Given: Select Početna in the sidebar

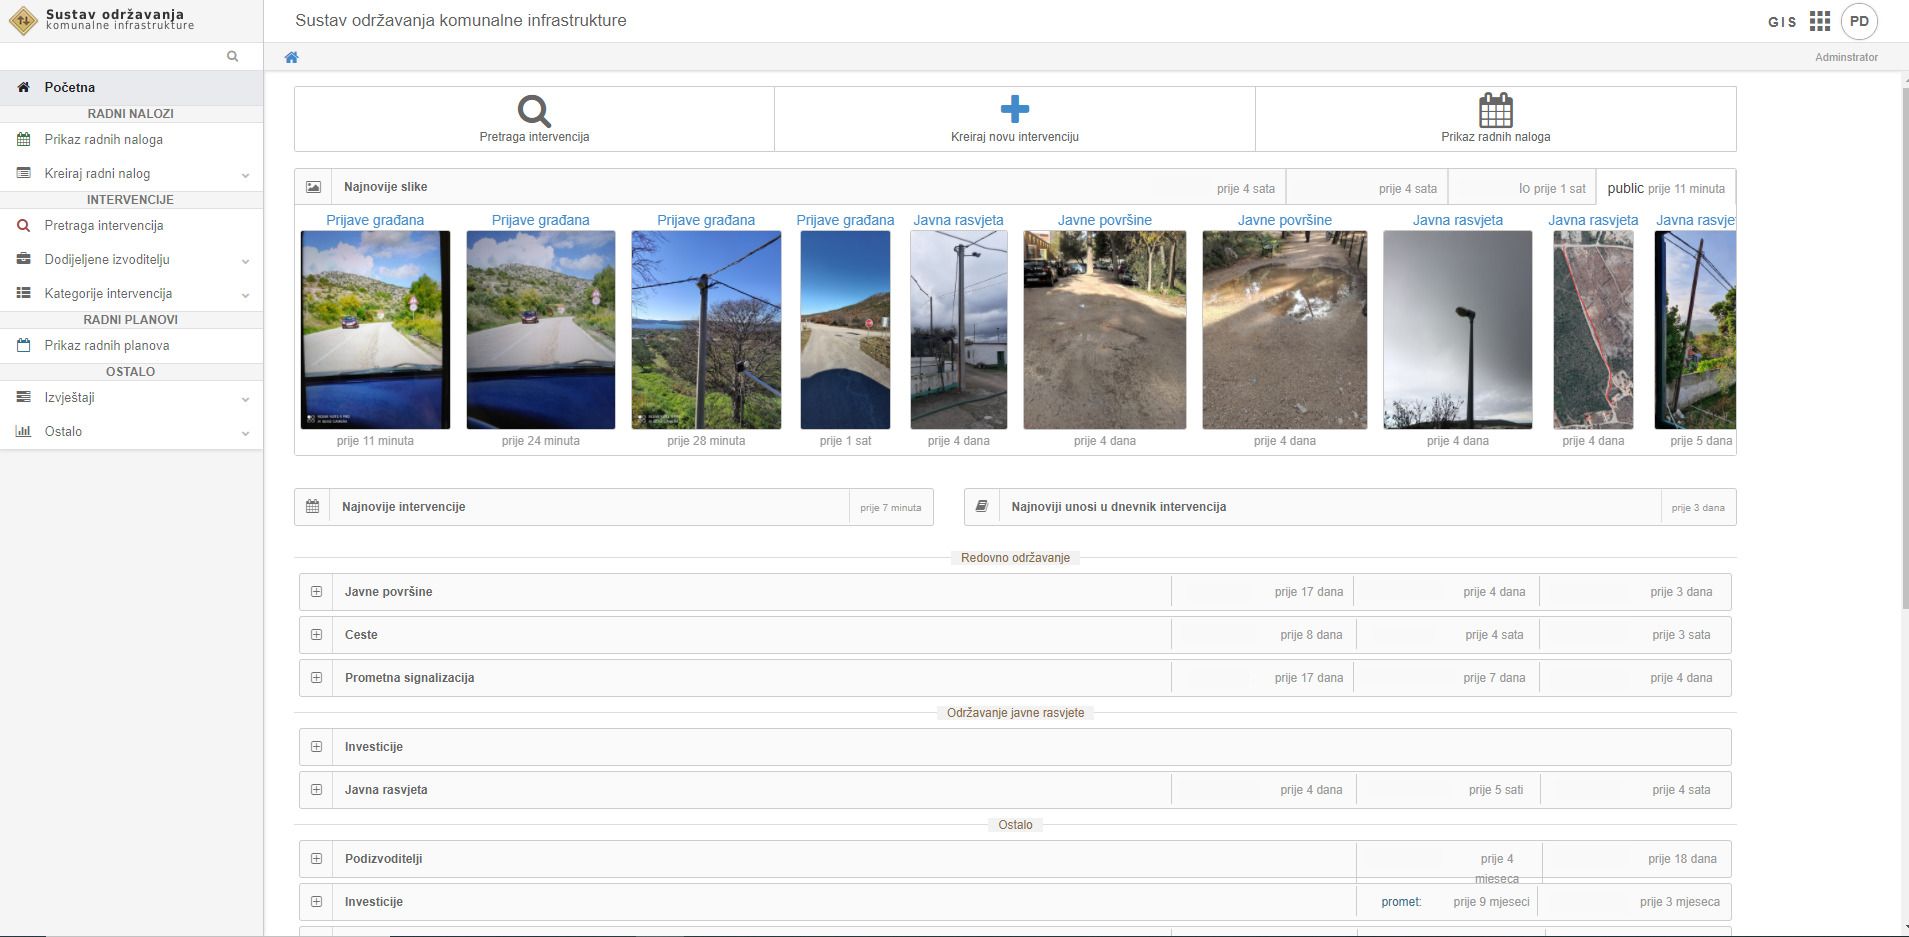Looking at the screenshot, I should coord(70,88).
